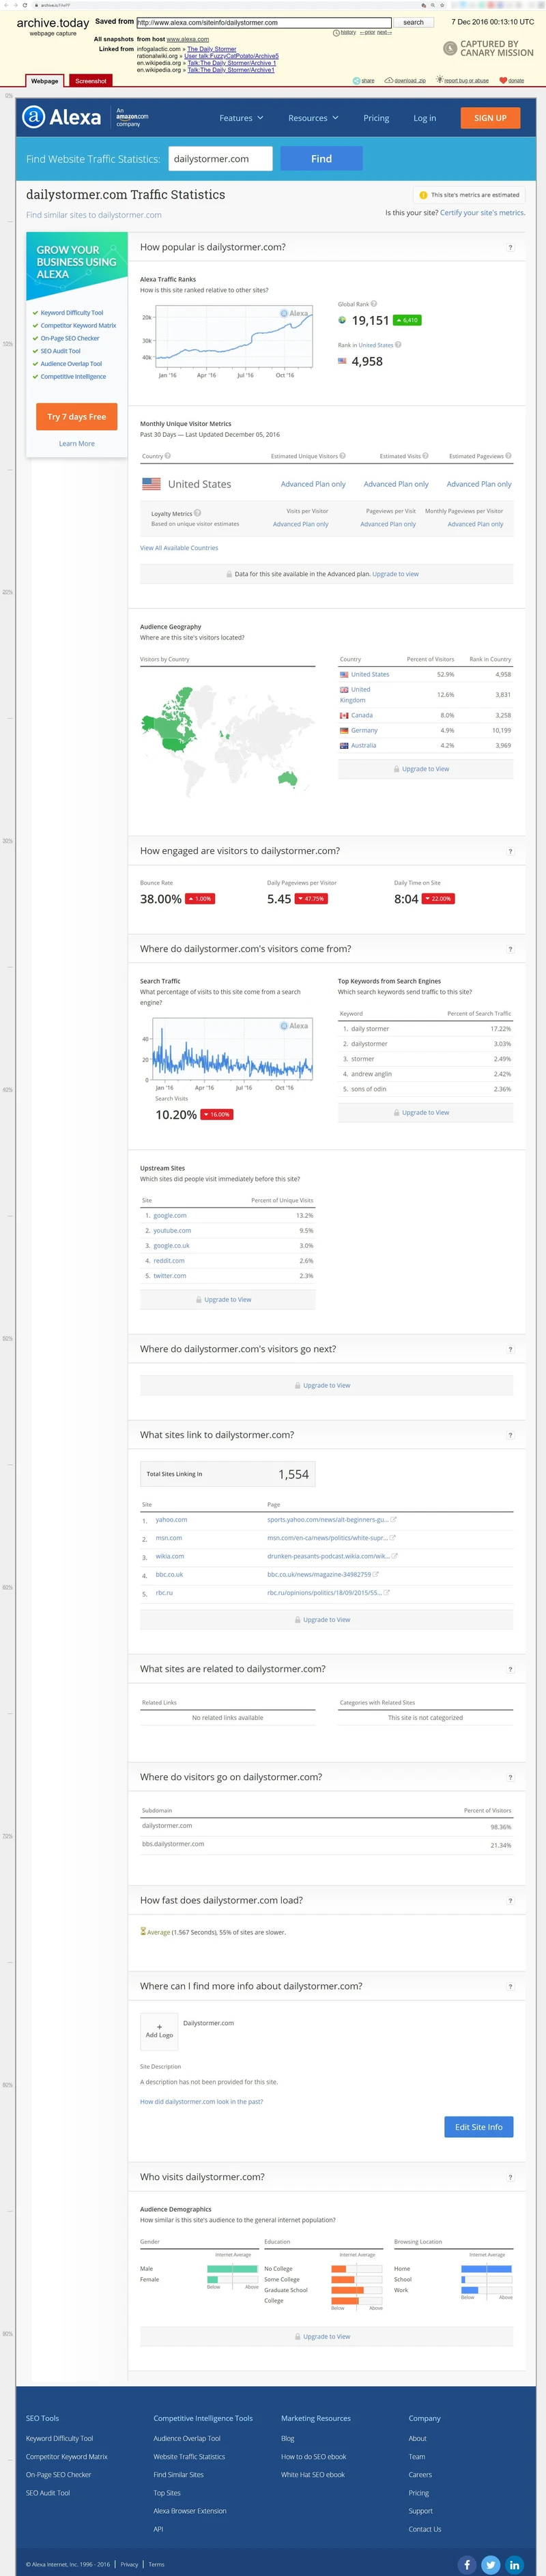Click the blue Find button
The width and height of the screenshot is (546, 2576).
coord(321,158)
